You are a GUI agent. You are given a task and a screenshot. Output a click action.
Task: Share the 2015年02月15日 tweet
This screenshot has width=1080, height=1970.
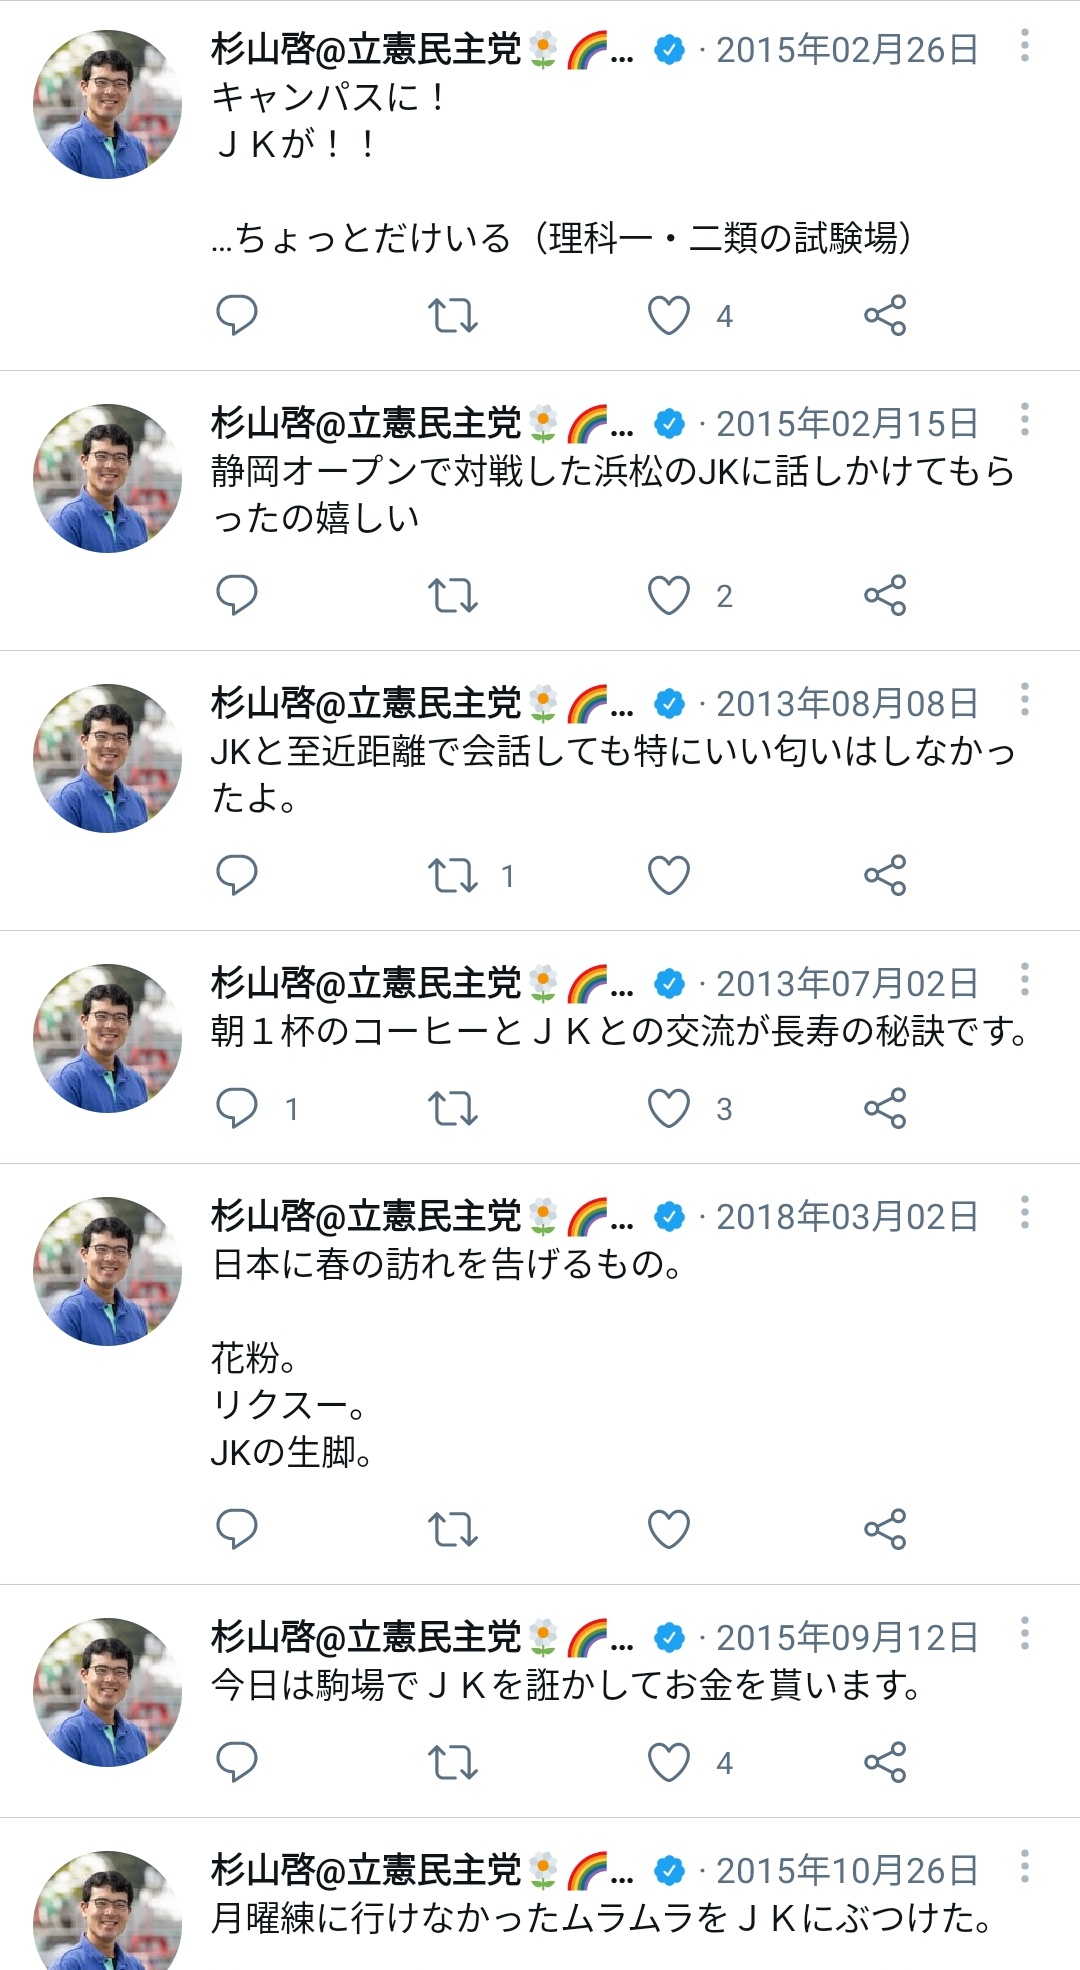coord(885,595)
